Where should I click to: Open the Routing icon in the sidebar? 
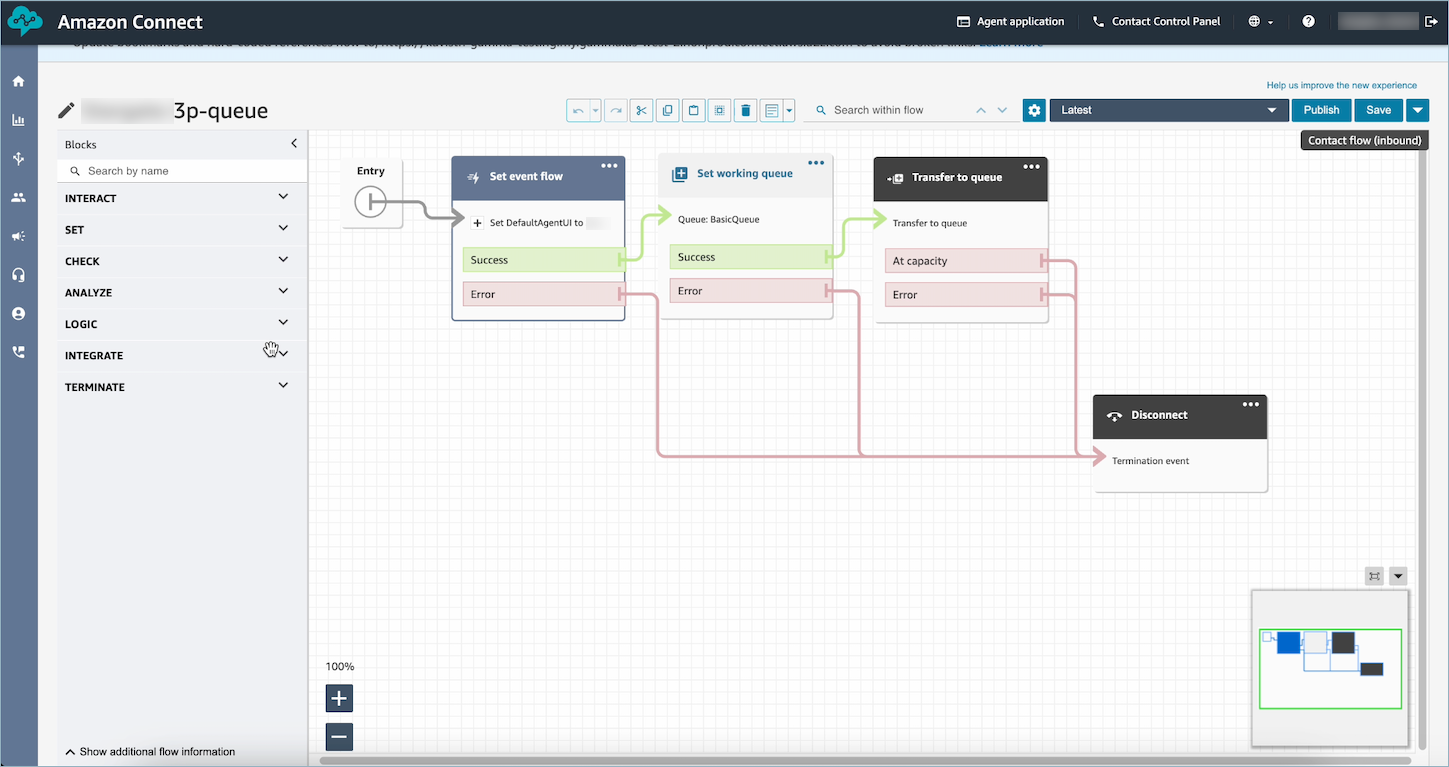(x=18, y=158)
